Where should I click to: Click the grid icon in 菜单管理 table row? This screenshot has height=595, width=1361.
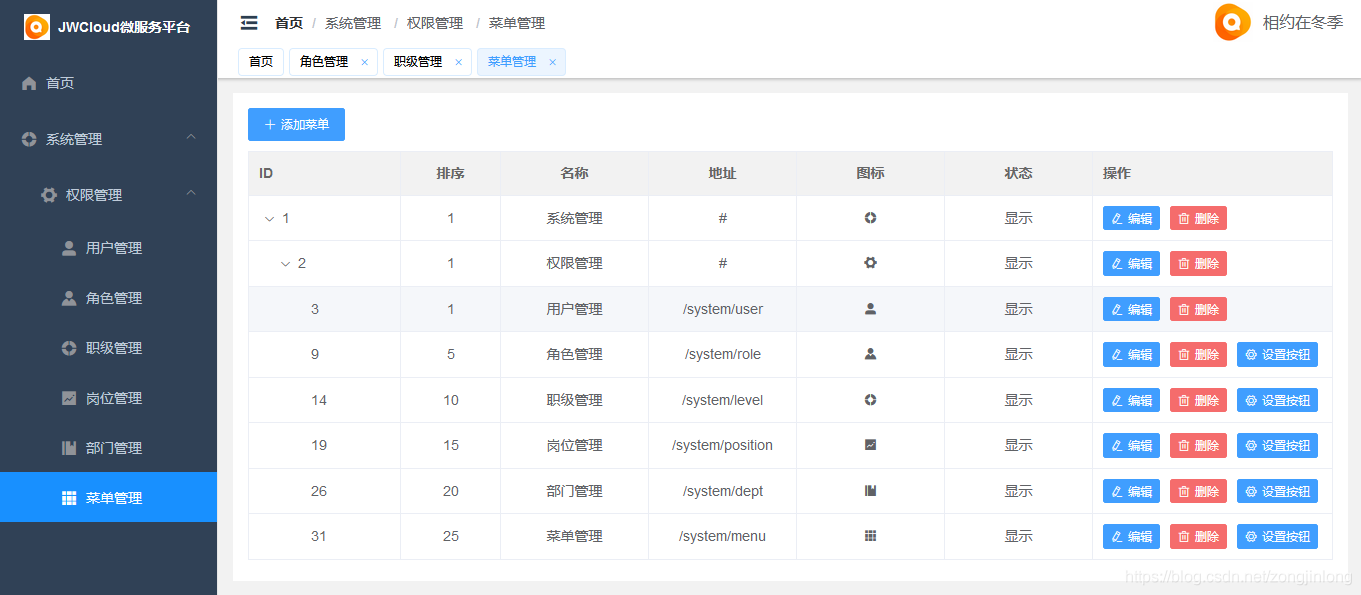coord(870,536)
